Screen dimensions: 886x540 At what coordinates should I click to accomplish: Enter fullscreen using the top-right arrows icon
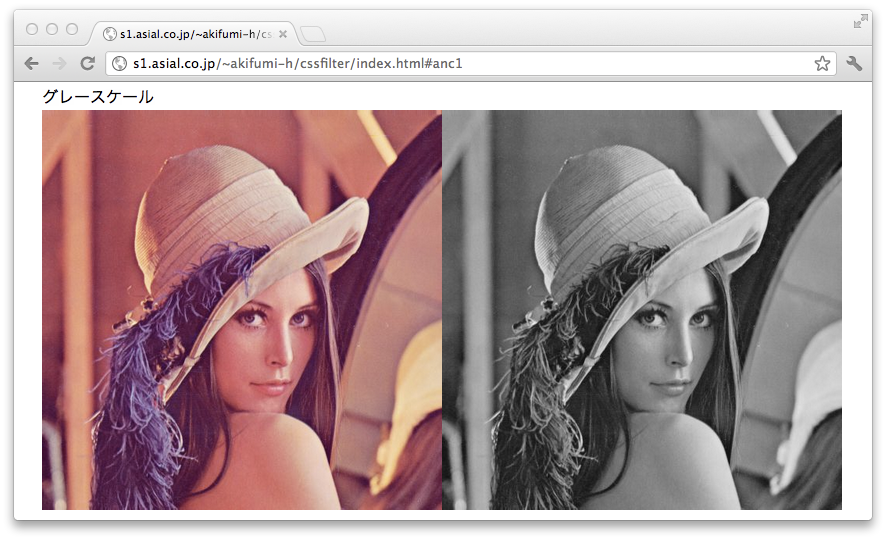[x=860, y=21]
